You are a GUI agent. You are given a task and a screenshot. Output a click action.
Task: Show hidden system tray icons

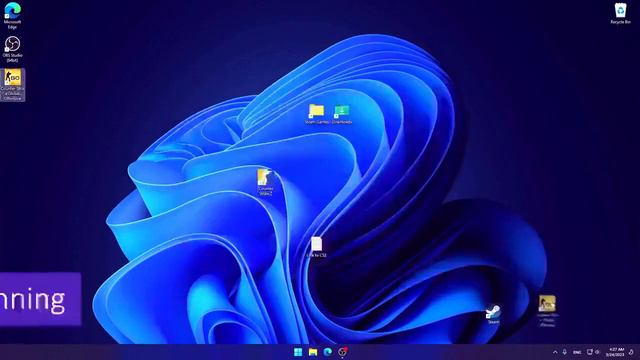(x=555, y=352)
